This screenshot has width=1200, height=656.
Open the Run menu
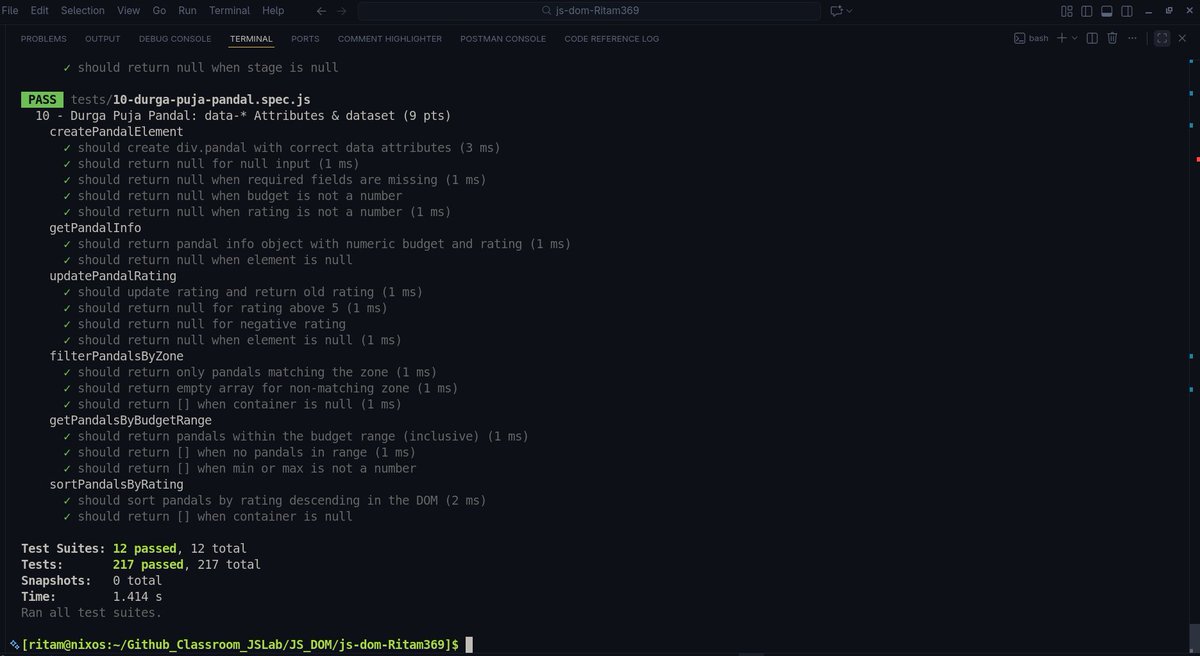pos(187,10)
